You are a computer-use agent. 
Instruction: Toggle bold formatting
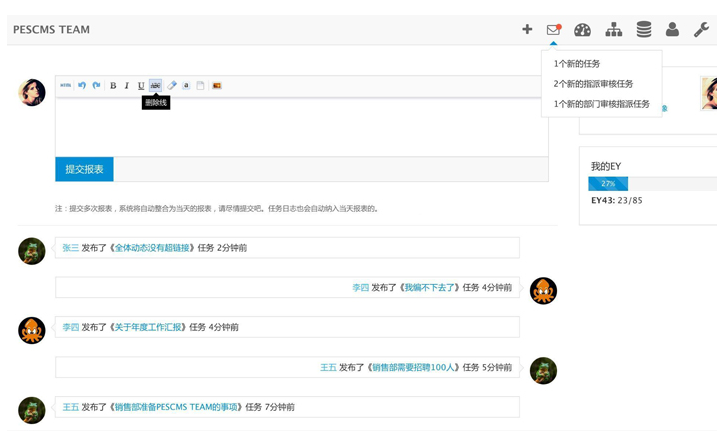pyautogui.click(x=113, y=85)
